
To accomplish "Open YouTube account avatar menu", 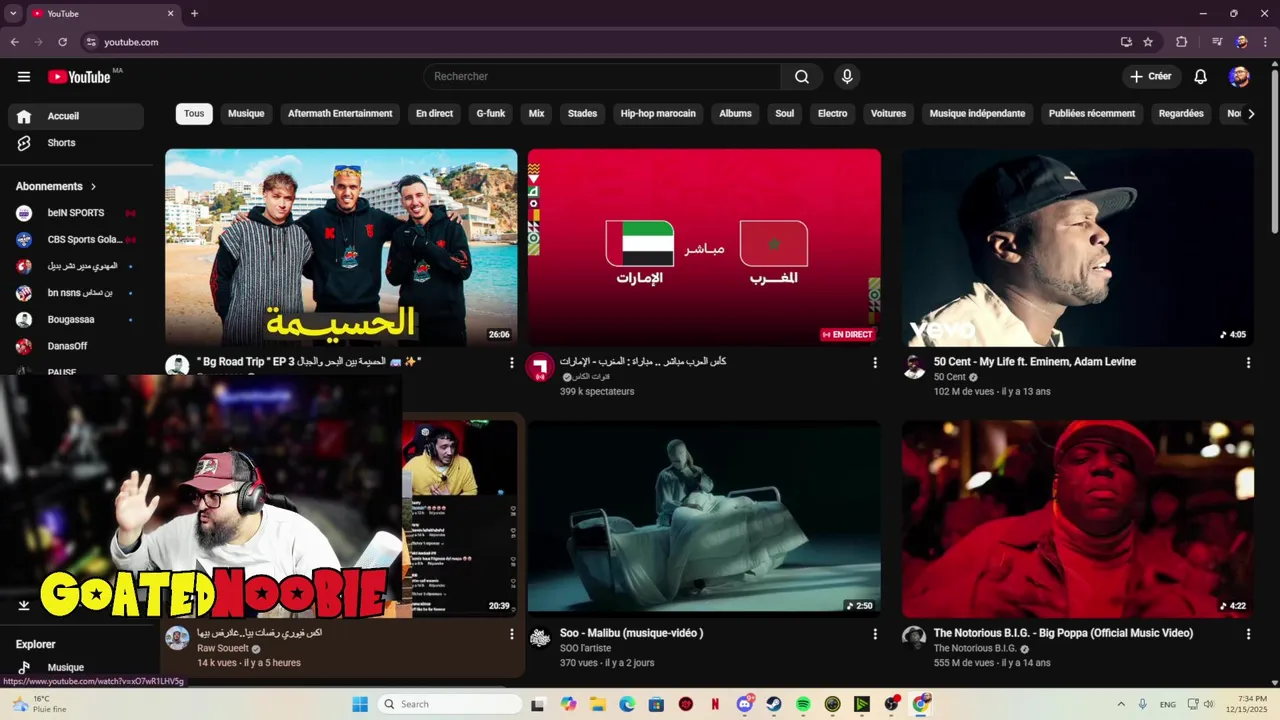I will 1239,77.
